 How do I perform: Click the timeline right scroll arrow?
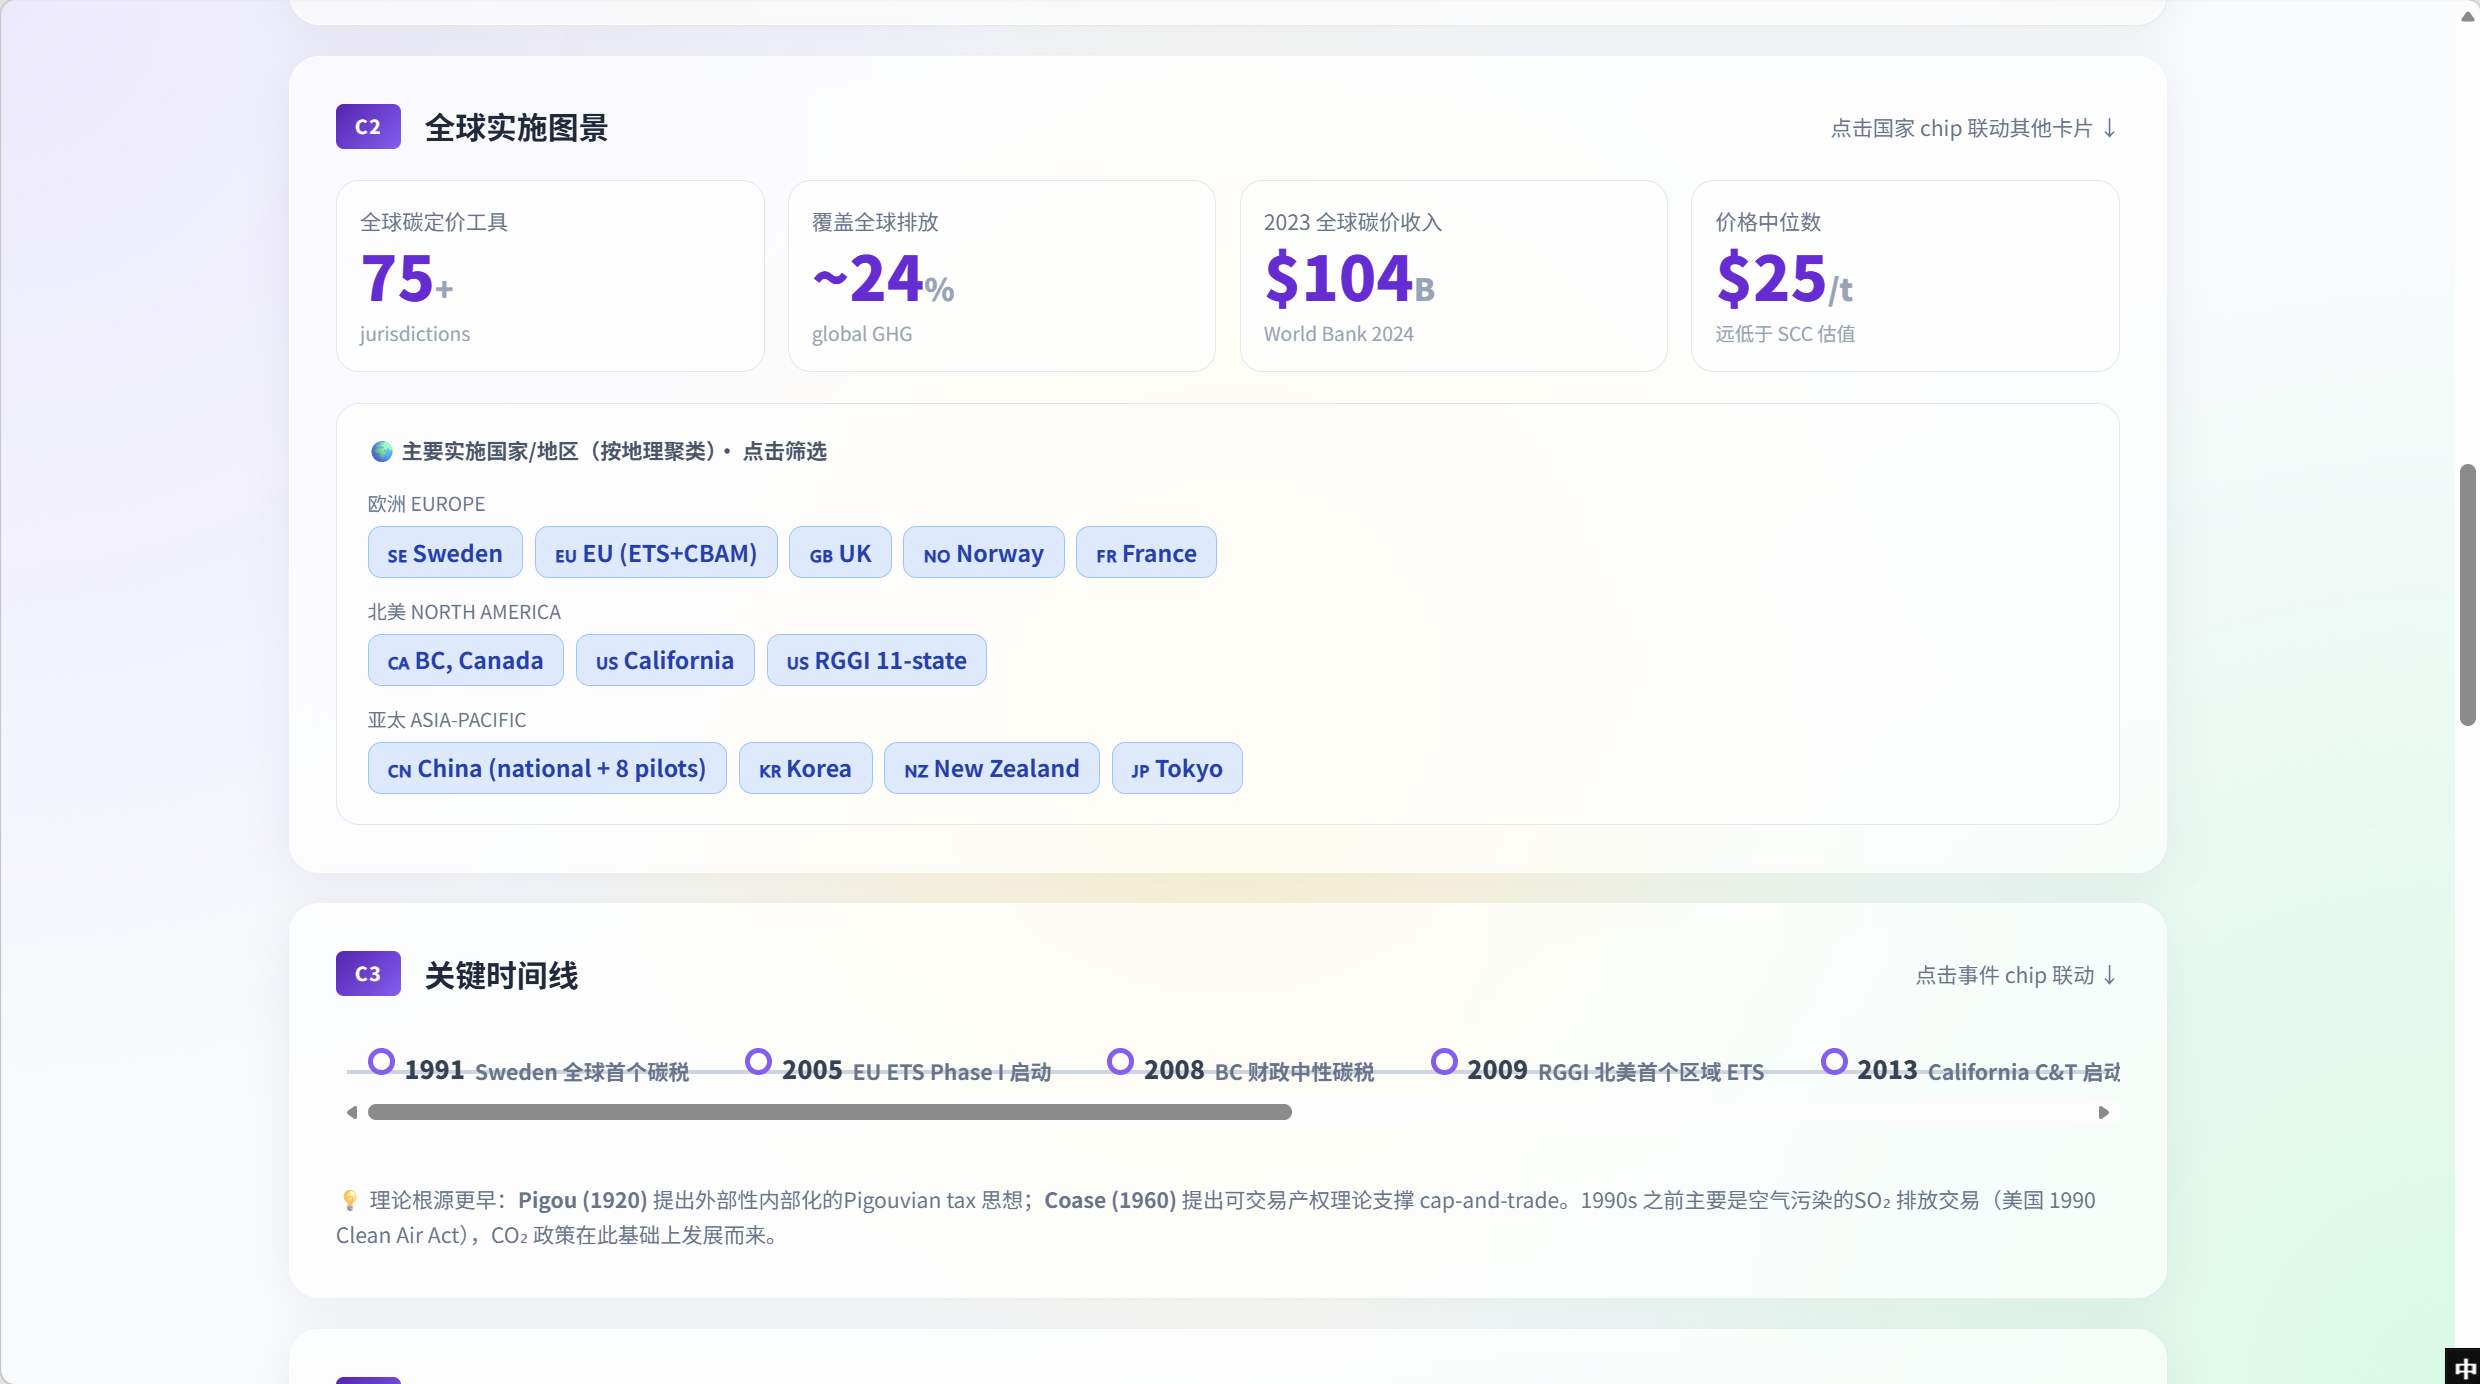2104,1113
